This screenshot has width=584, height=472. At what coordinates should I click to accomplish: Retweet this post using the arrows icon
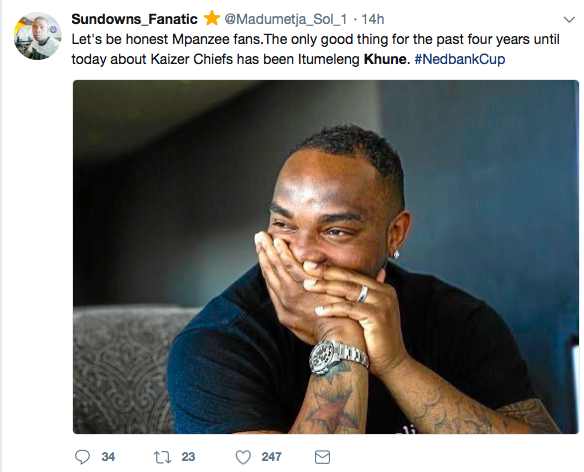pyautogui.click(x=162, y=457)
